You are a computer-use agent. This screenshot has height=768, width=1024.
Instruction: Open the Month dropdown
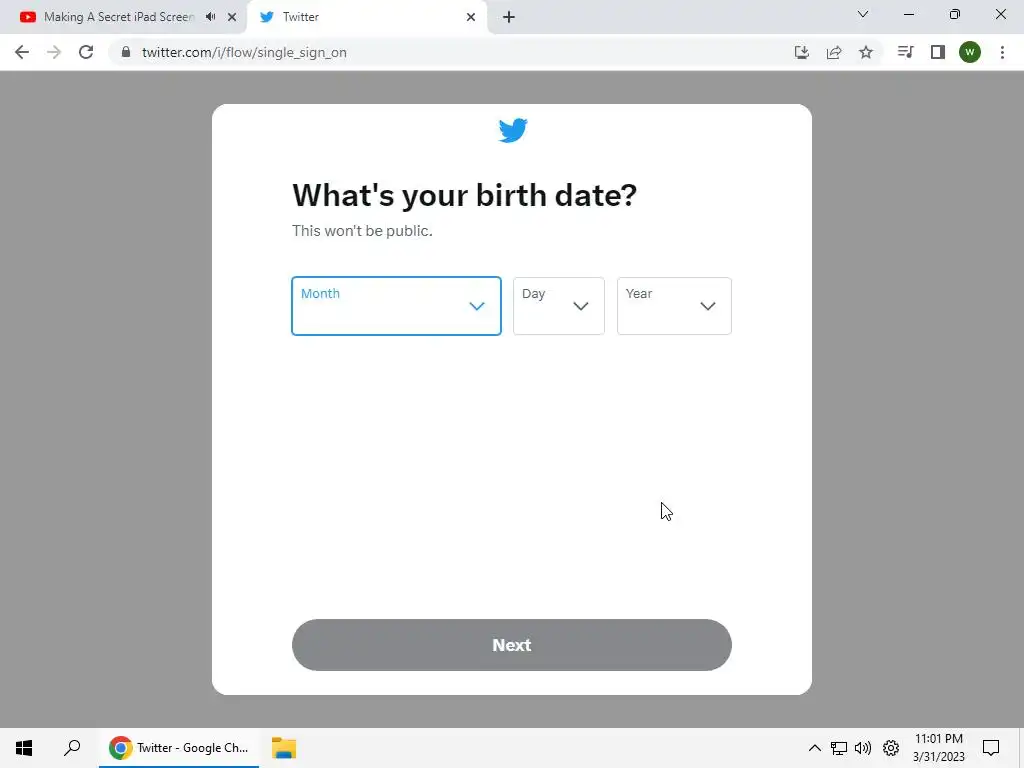pos(396,306)
